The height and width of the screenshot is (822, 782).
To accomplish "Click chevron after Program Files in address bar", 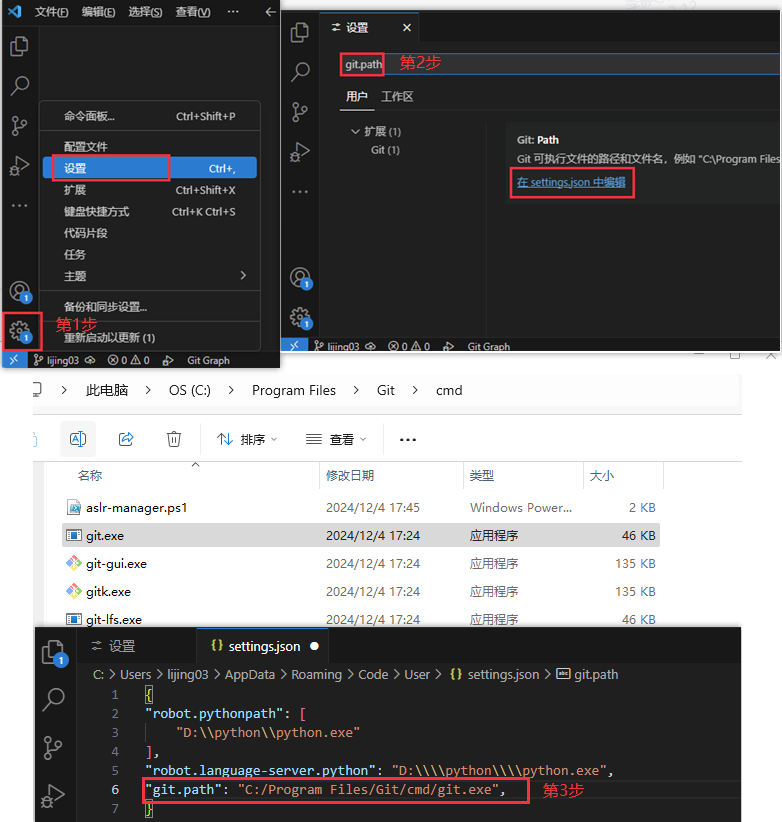I will click(x=356, y=390).
